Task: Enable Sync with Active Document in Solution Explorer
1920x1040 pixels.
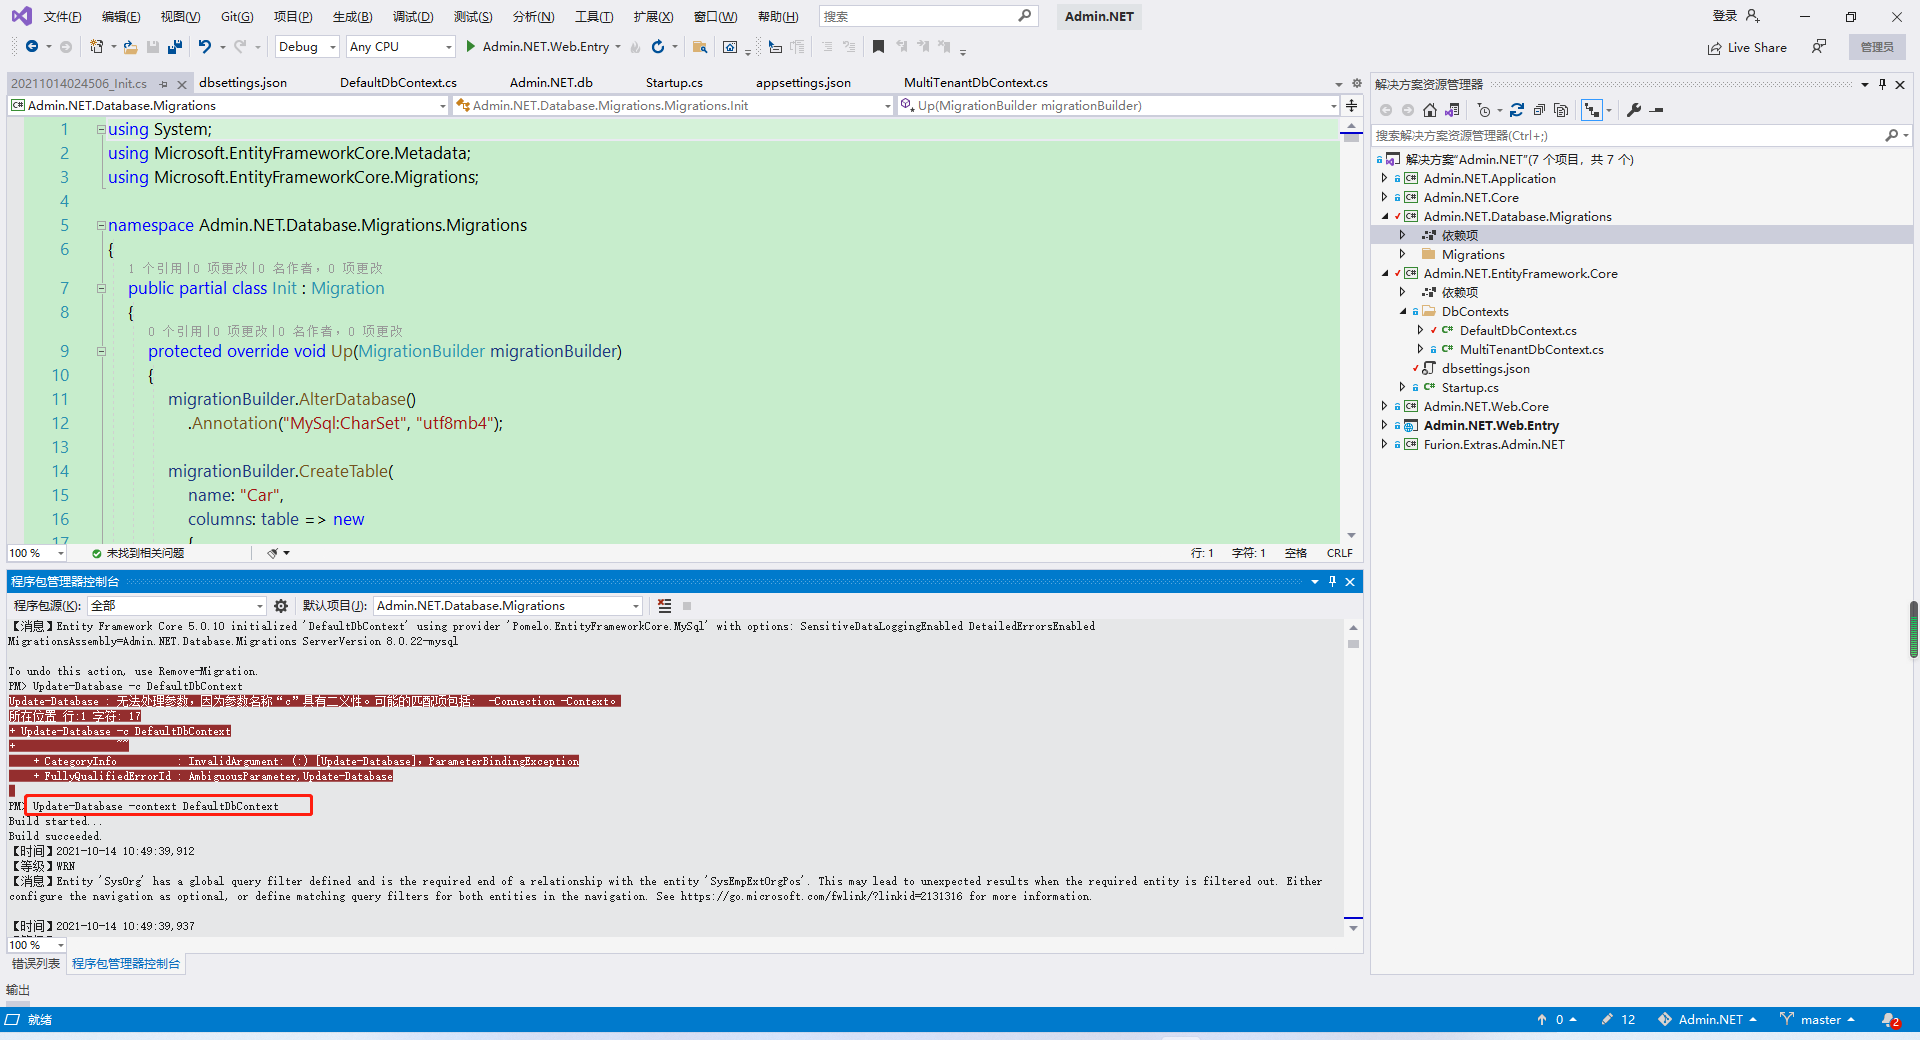Action: pos(1592,110)
